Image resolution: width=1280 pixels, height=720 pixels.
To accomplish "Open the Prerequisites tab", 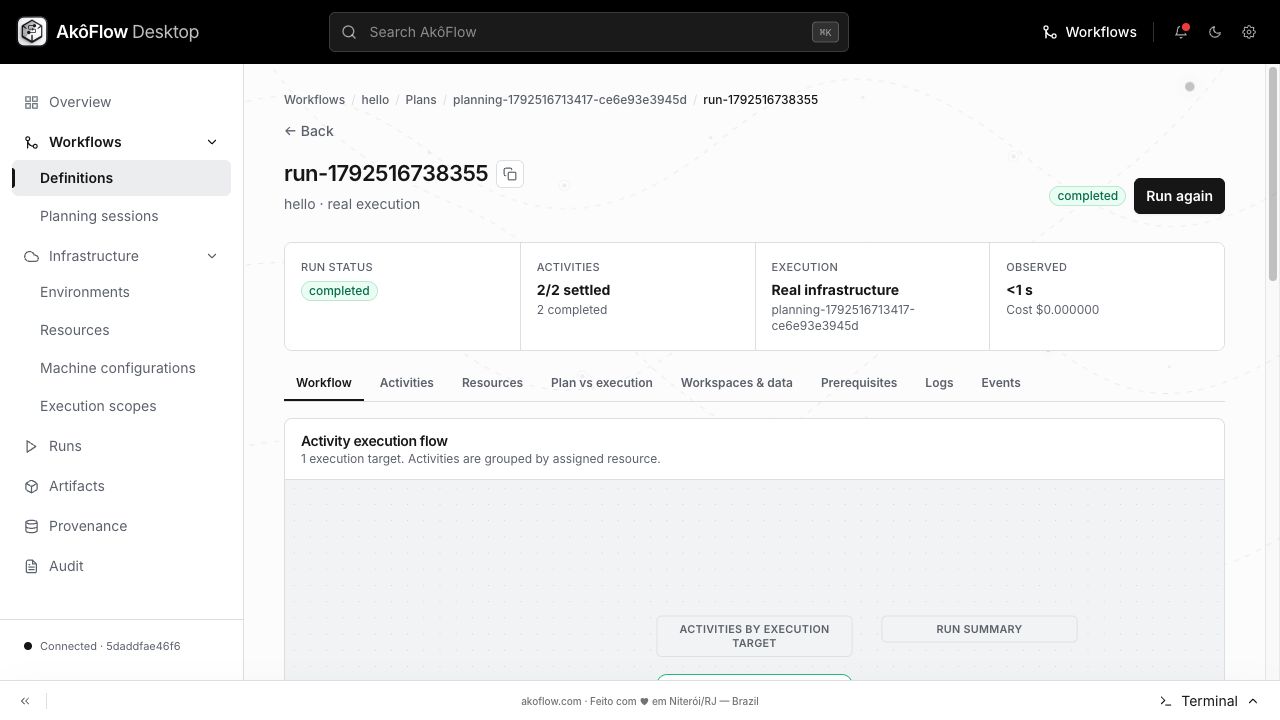I will point(859,383).
